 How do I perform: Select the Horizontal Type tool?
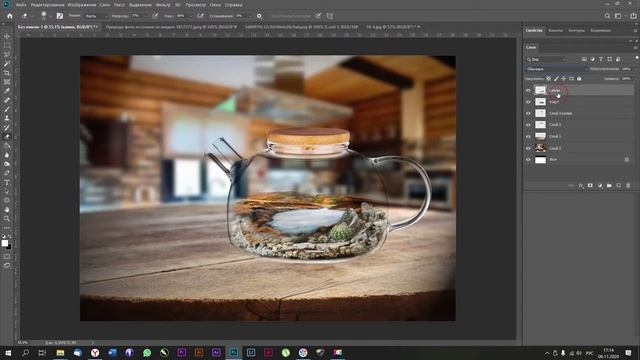[x=7, y=182]
